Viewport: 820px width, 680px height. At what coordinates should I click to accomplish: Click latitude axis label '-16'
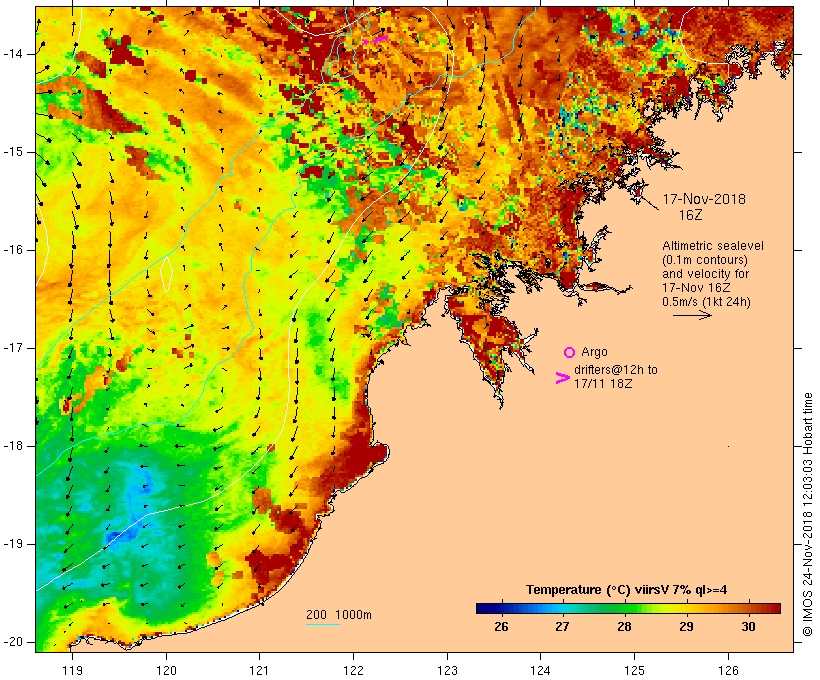pyautogui.click(x=13, y=250)
